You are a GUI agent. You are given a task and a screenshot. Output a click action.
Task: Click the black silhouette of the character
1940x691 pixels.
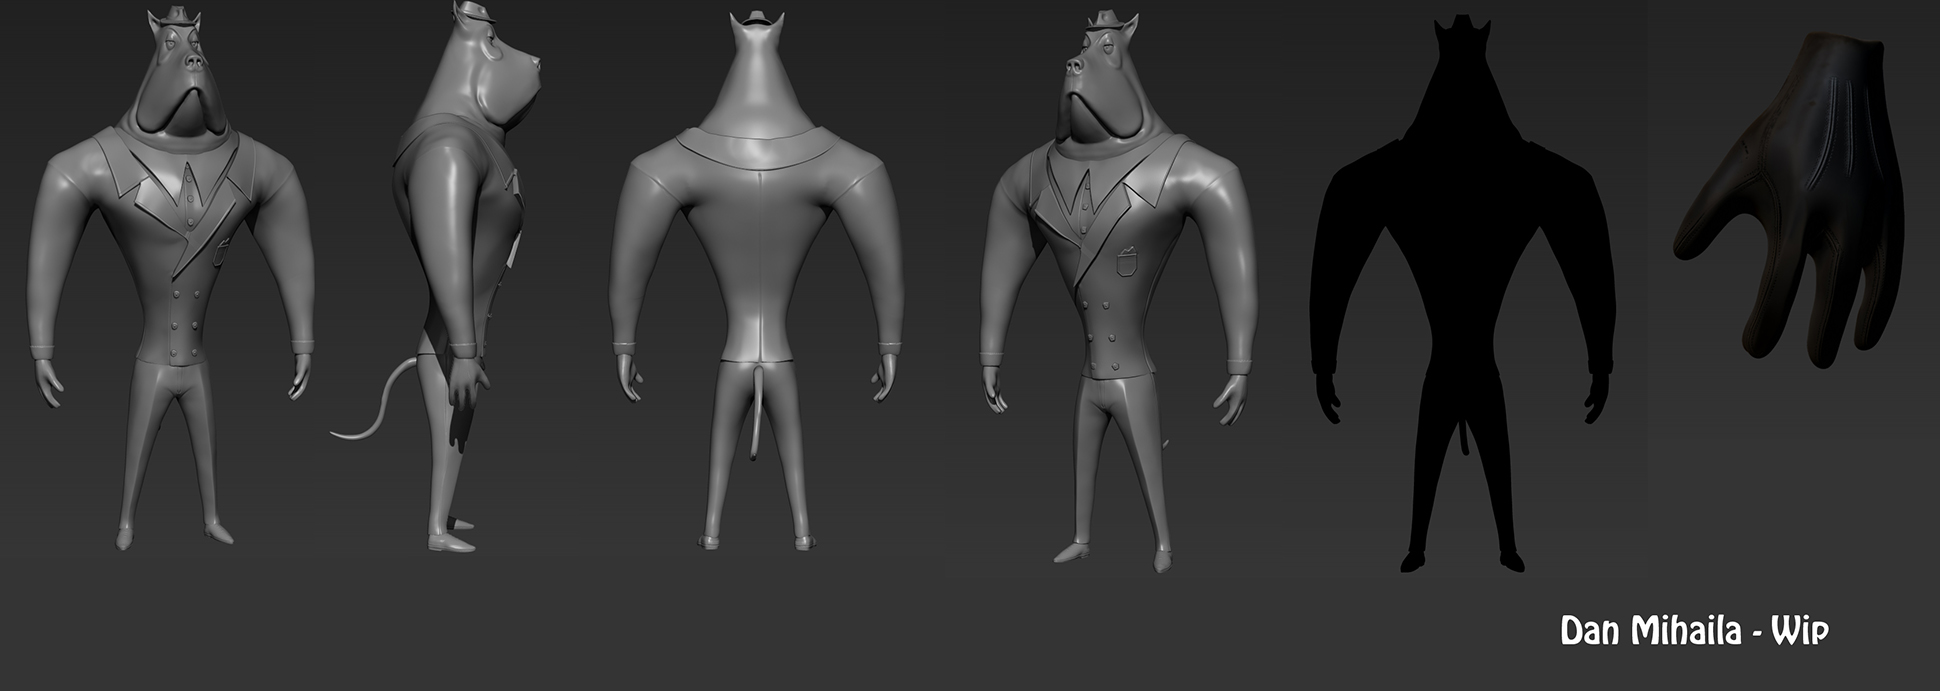(x=1463, y=295)
